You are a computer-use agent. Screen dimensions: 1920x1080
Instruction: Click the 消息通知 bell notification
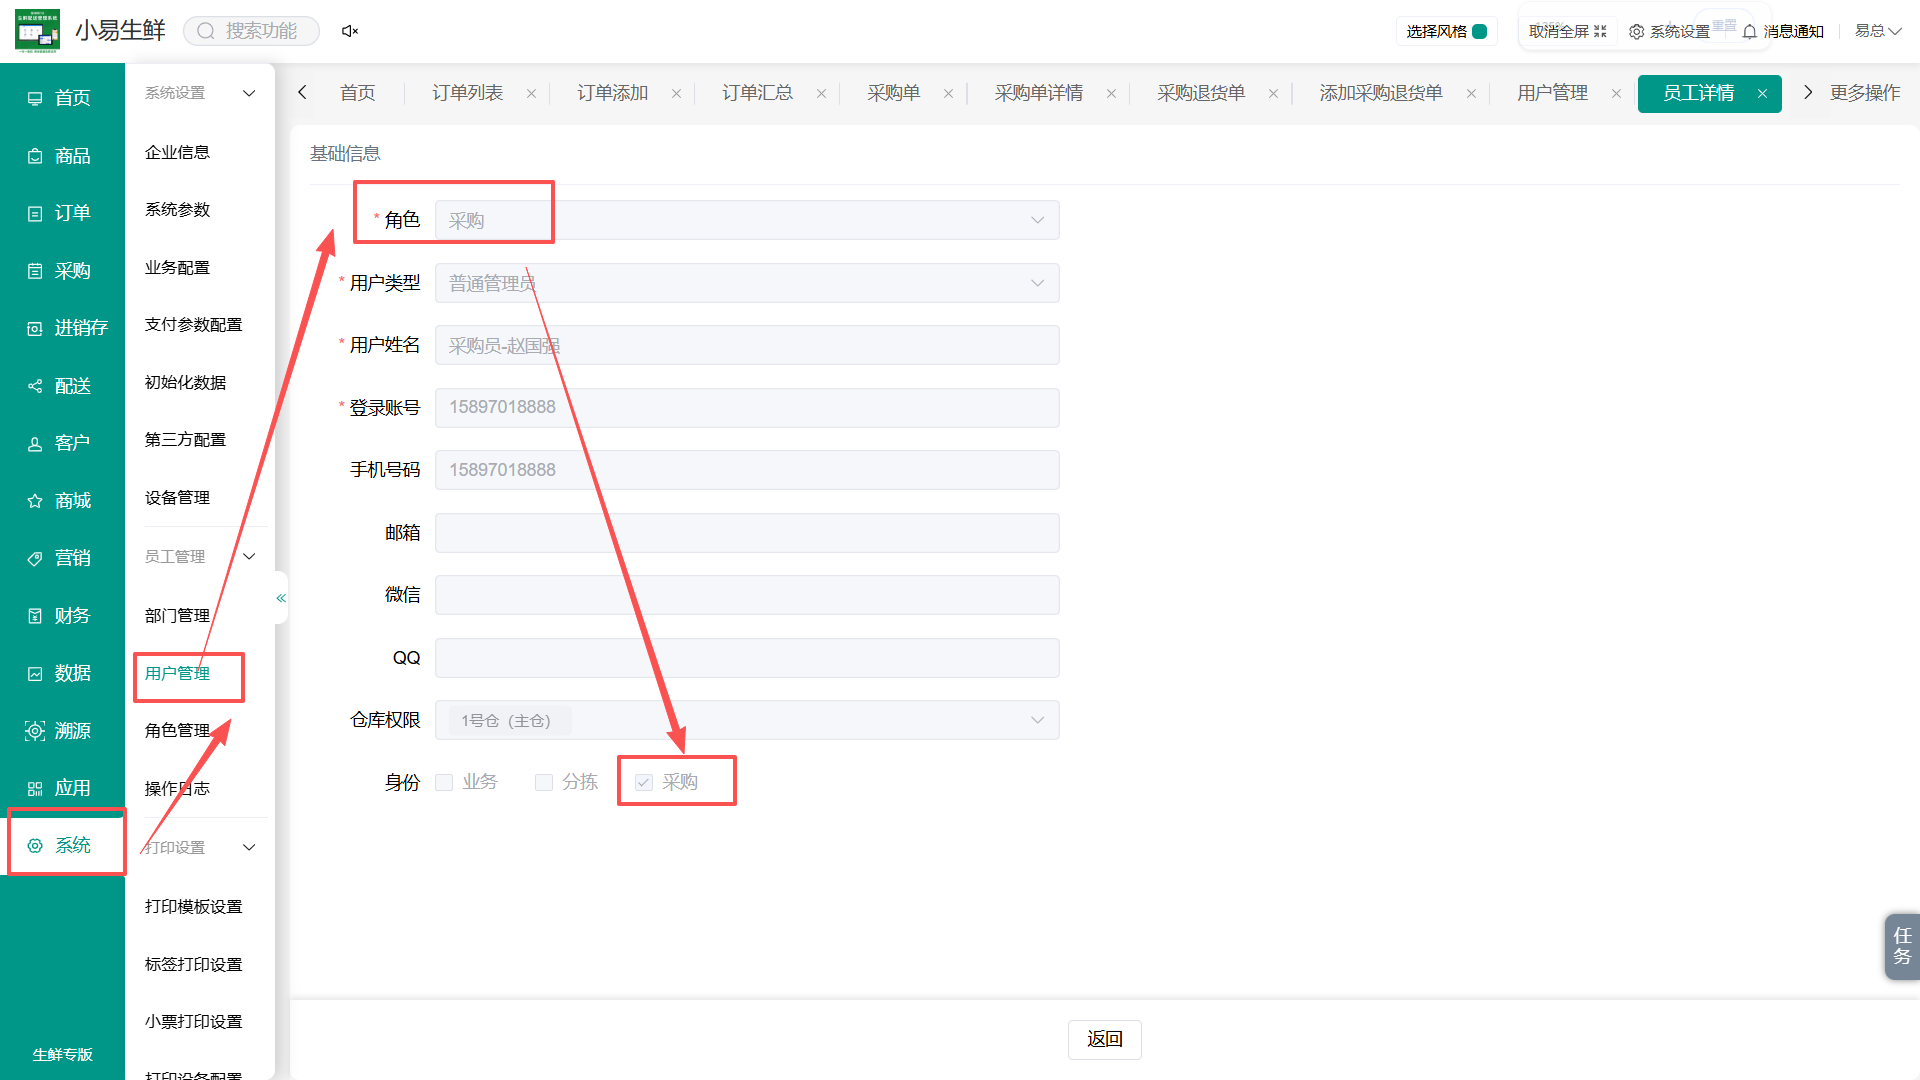coord(1783,31)
